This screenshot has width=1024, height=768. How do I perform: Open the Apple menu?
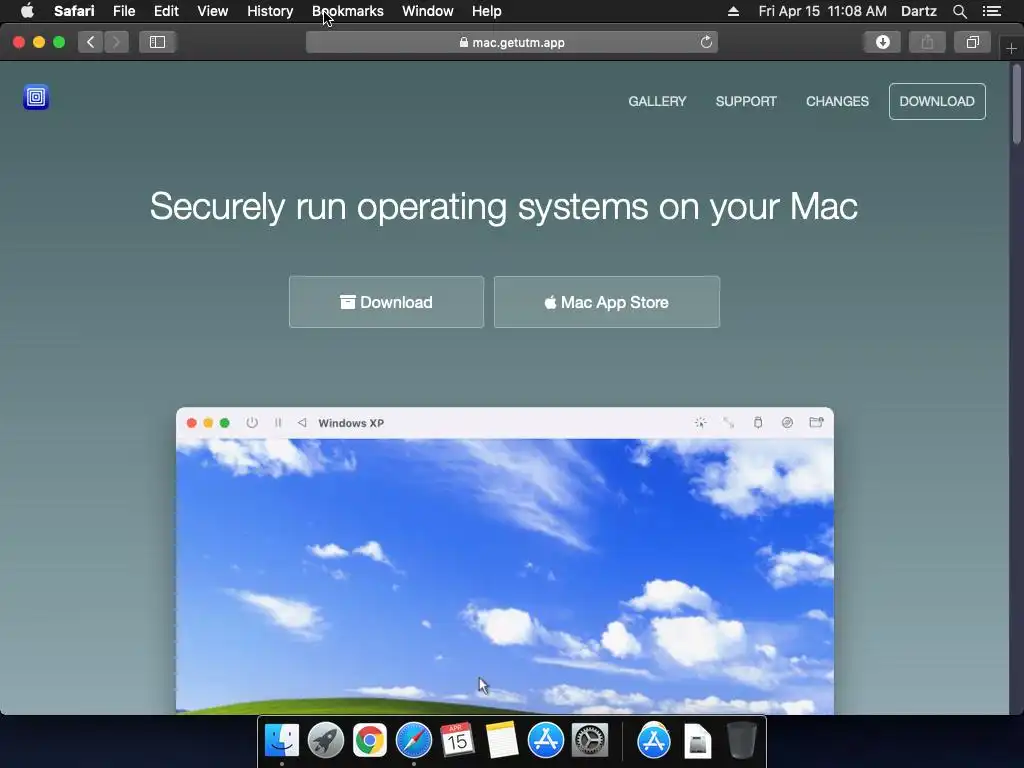click(27, 11)
